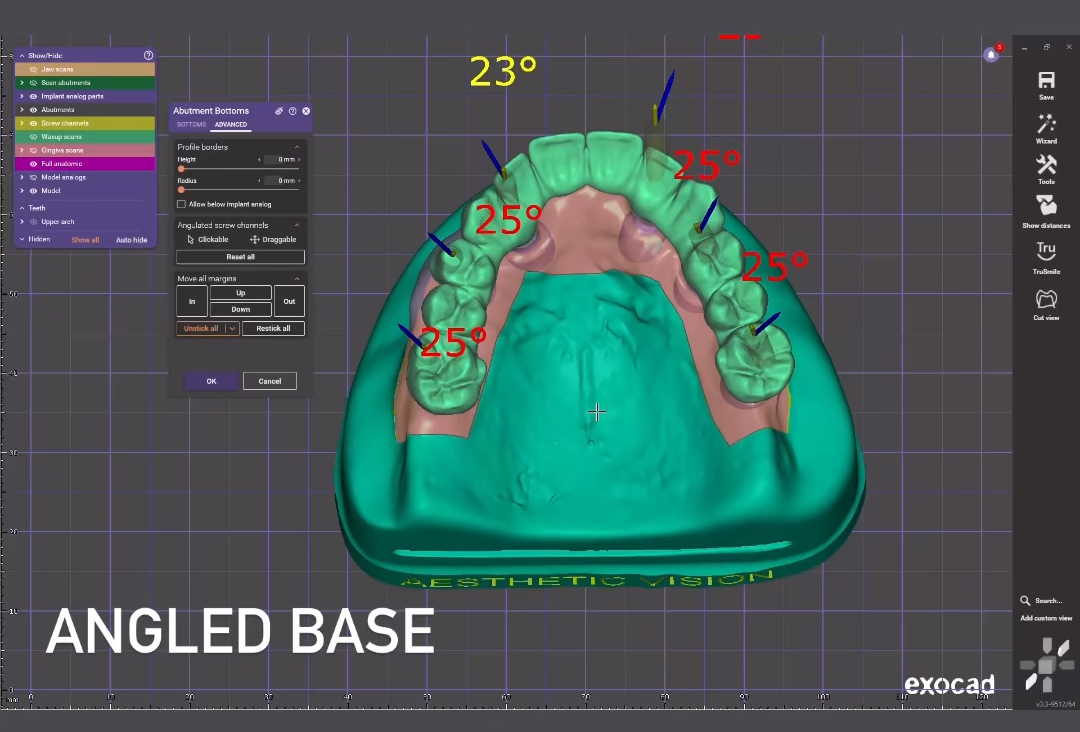Open the Unstick all dropdown arrow

click(233, 328)
